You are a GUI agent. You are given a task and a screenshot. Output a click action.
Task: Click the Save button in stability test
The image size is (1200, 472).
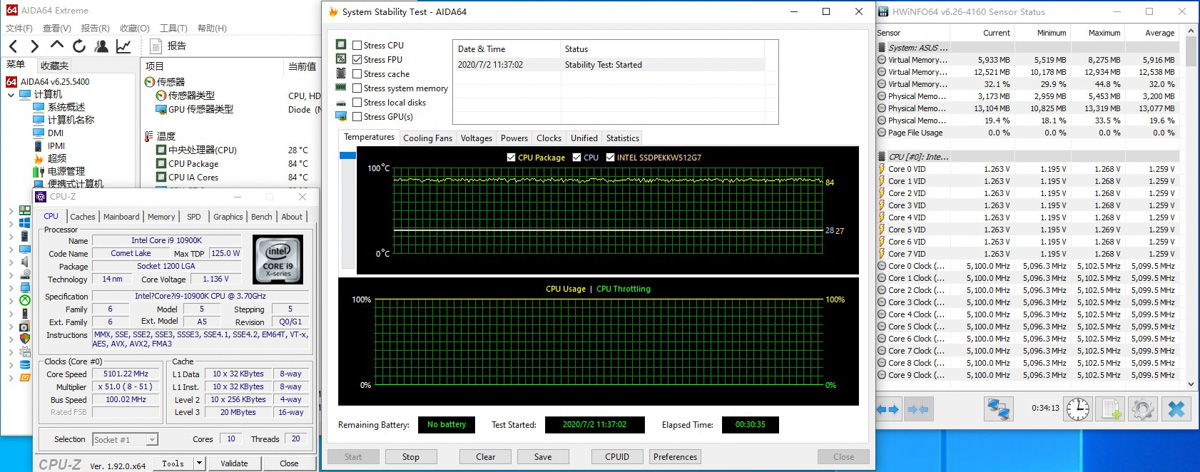(x=543, y=457)
